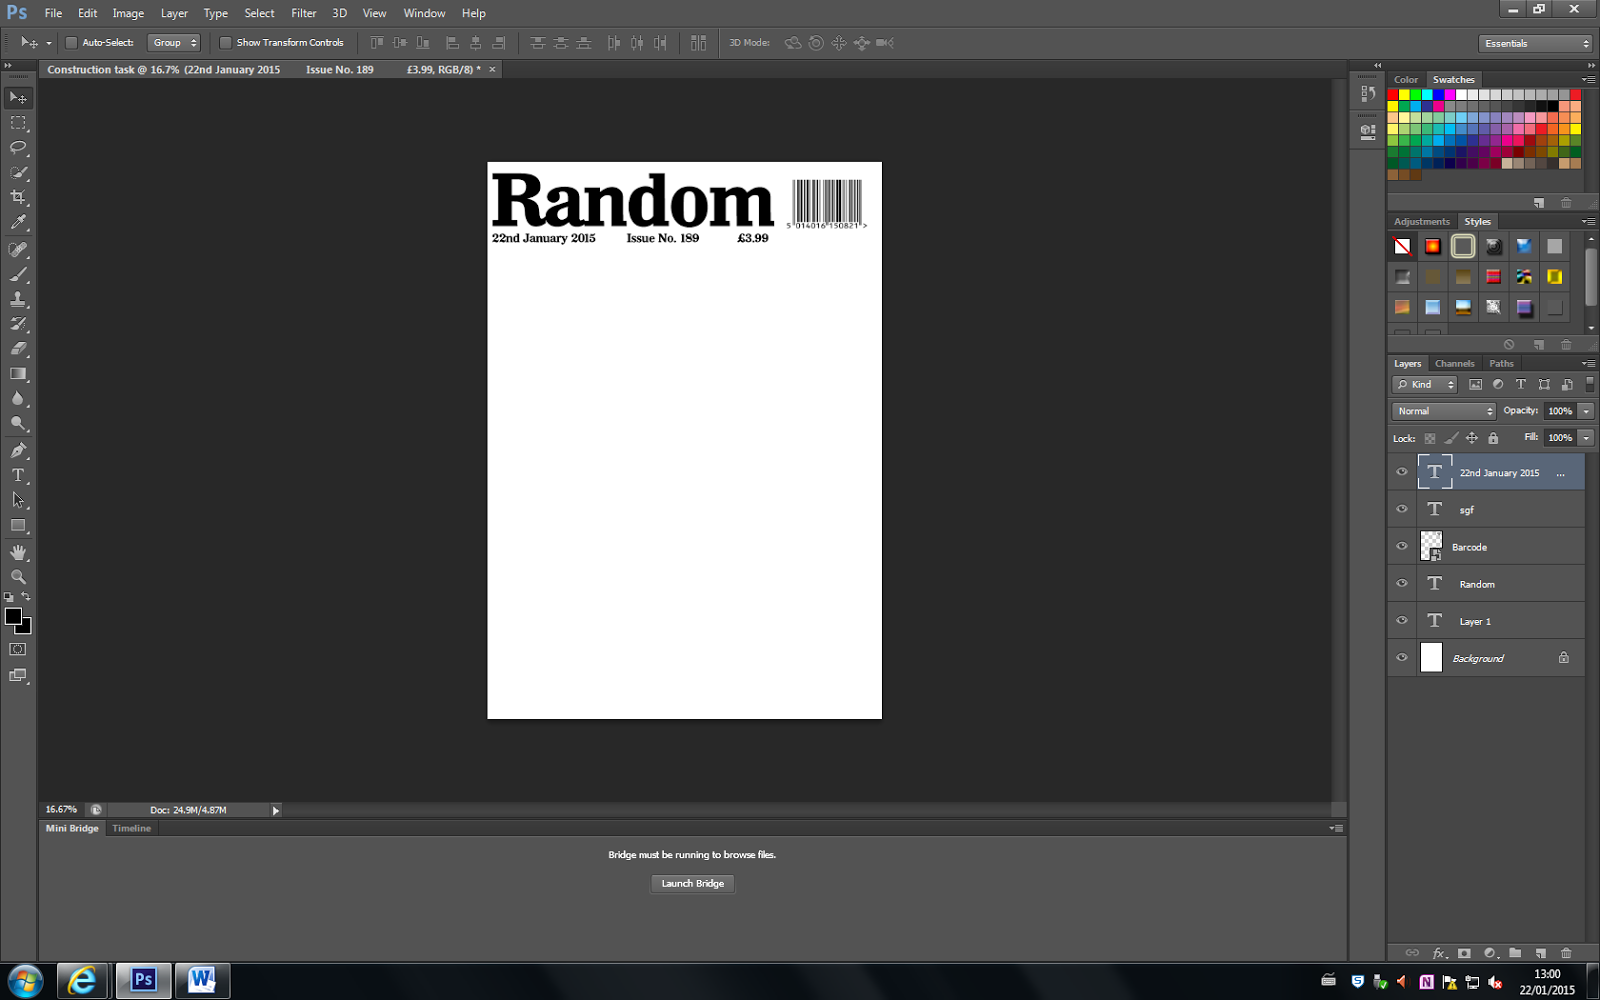Viewport: 1600px width, 1000px height.
Task: Select the Dodge tool
Action: (18, 424)
